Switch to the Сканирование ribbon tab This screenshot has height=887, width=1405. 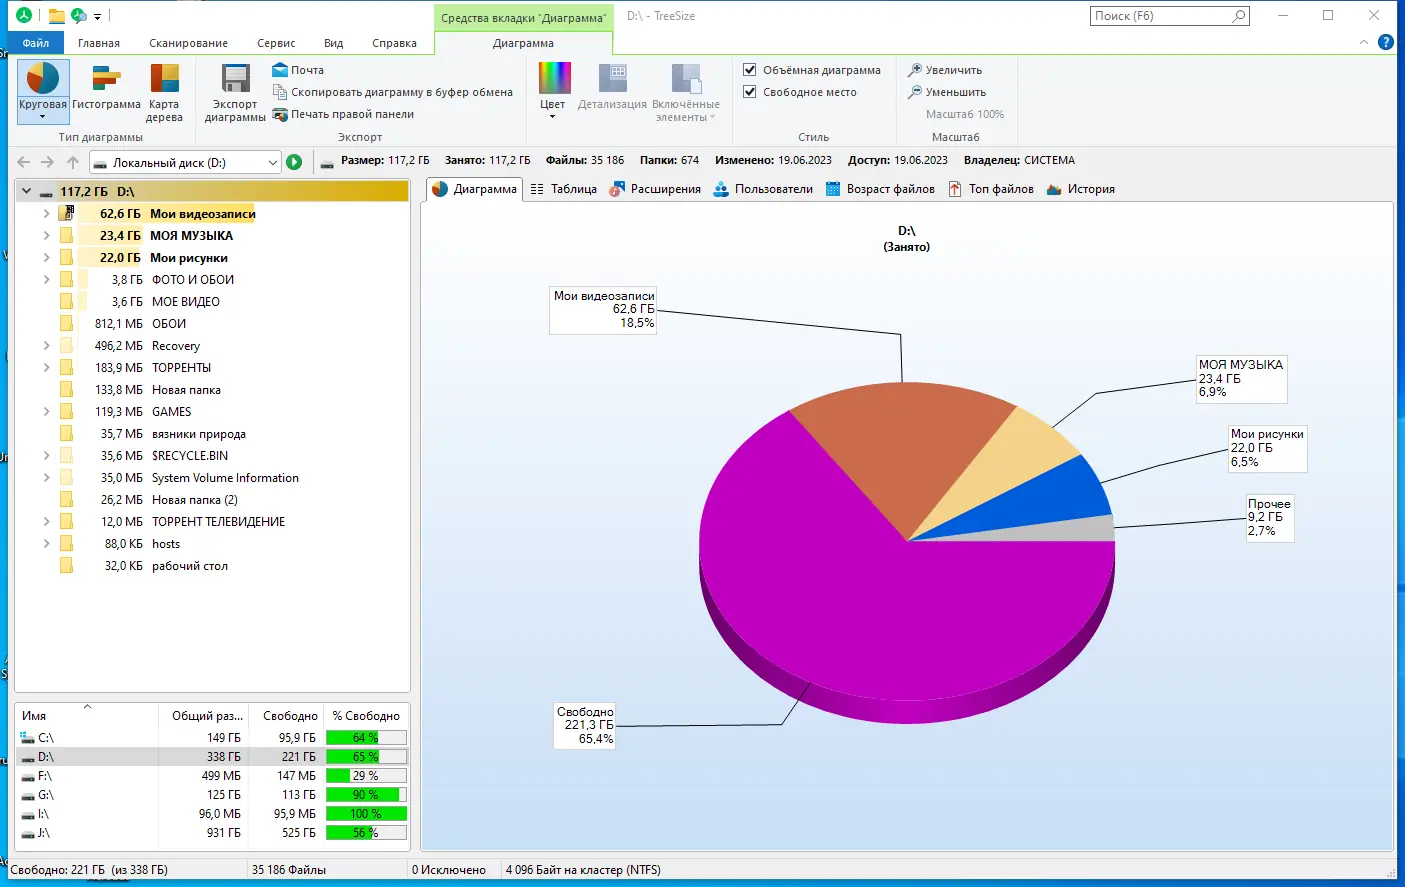[x=188, y=43]
